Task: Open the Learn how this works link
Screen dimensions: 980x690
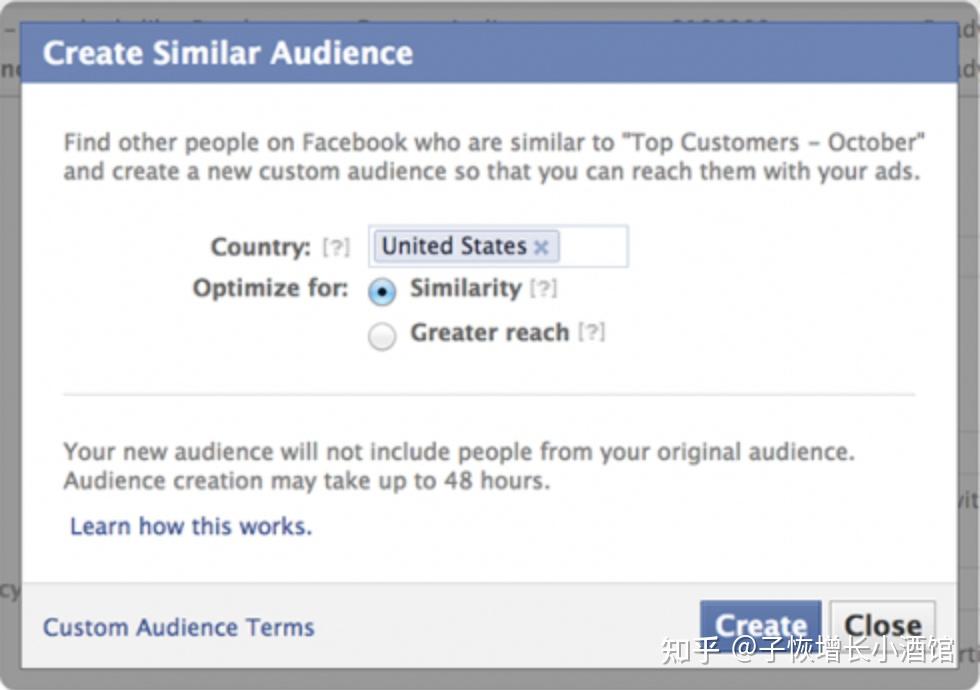Action: 191,526
